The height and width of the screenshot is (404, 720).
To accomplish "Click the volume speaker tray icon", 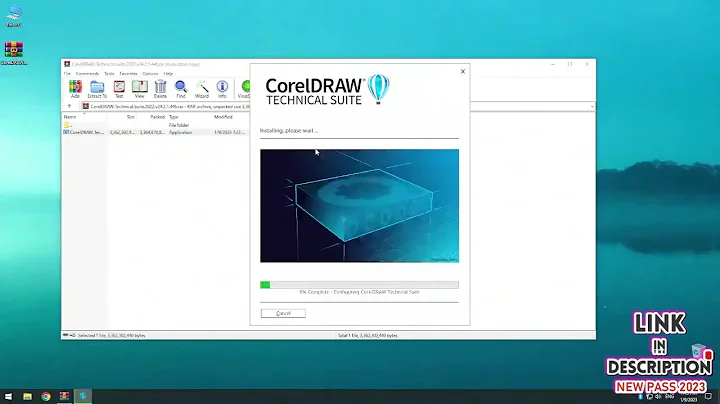I will (x=658, y=397).
